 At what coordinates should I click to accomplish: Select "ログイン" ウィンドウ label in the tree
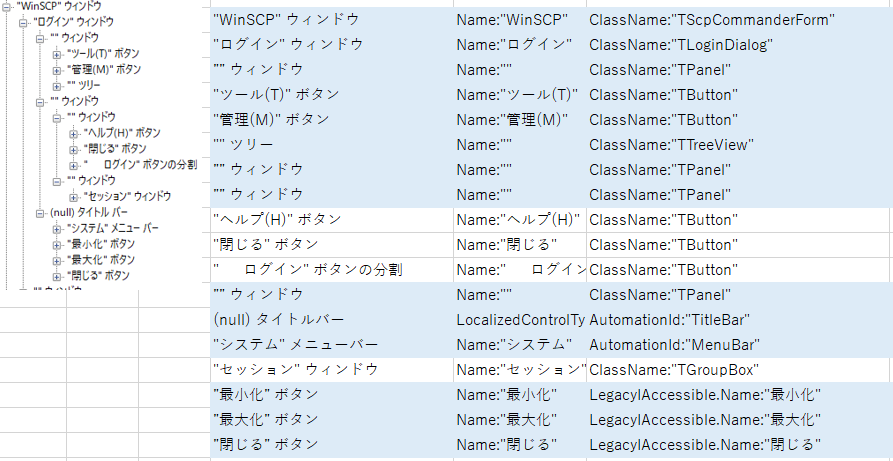tap(73, 22)
